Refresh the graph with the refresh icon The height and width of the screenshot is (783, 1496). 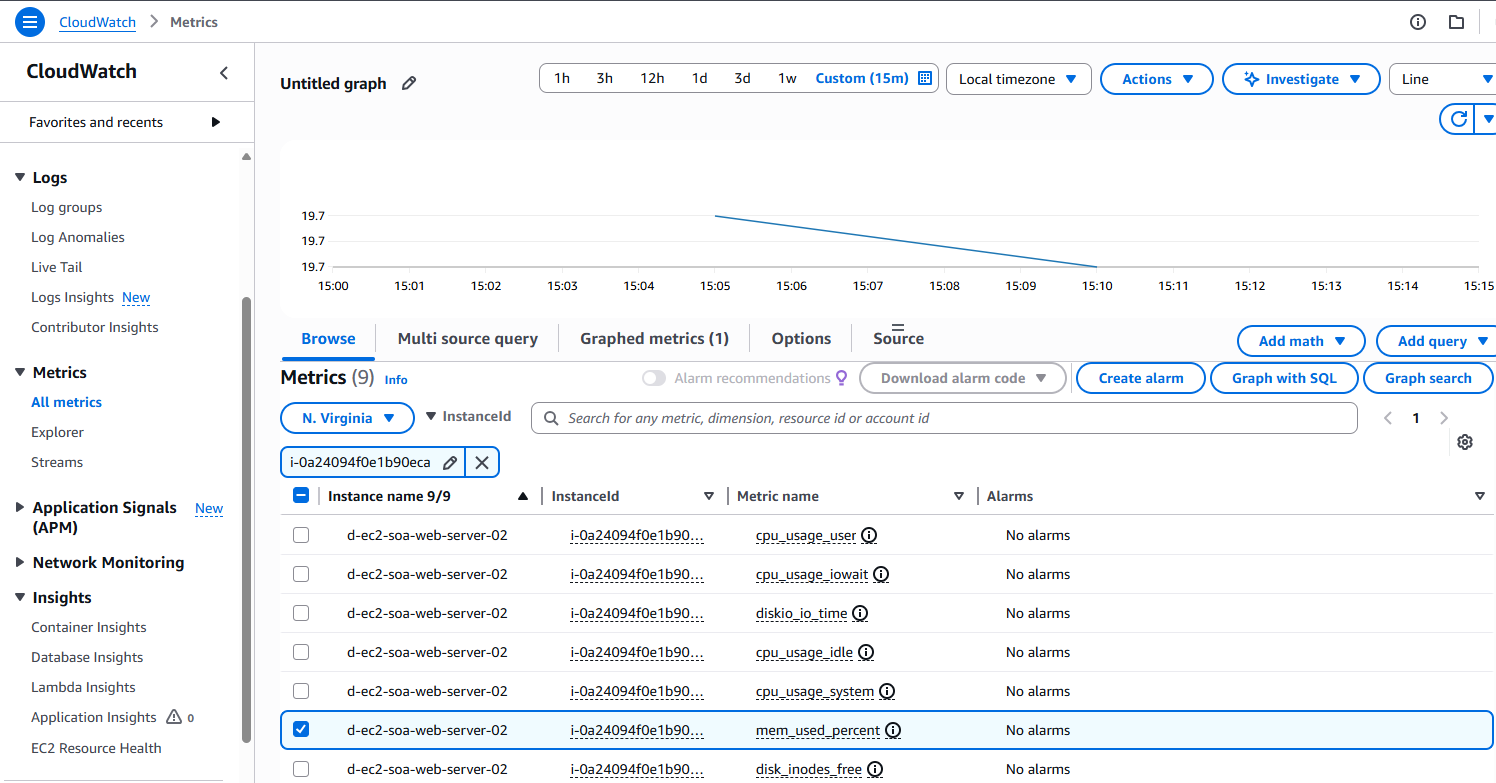pos(1459,119)
